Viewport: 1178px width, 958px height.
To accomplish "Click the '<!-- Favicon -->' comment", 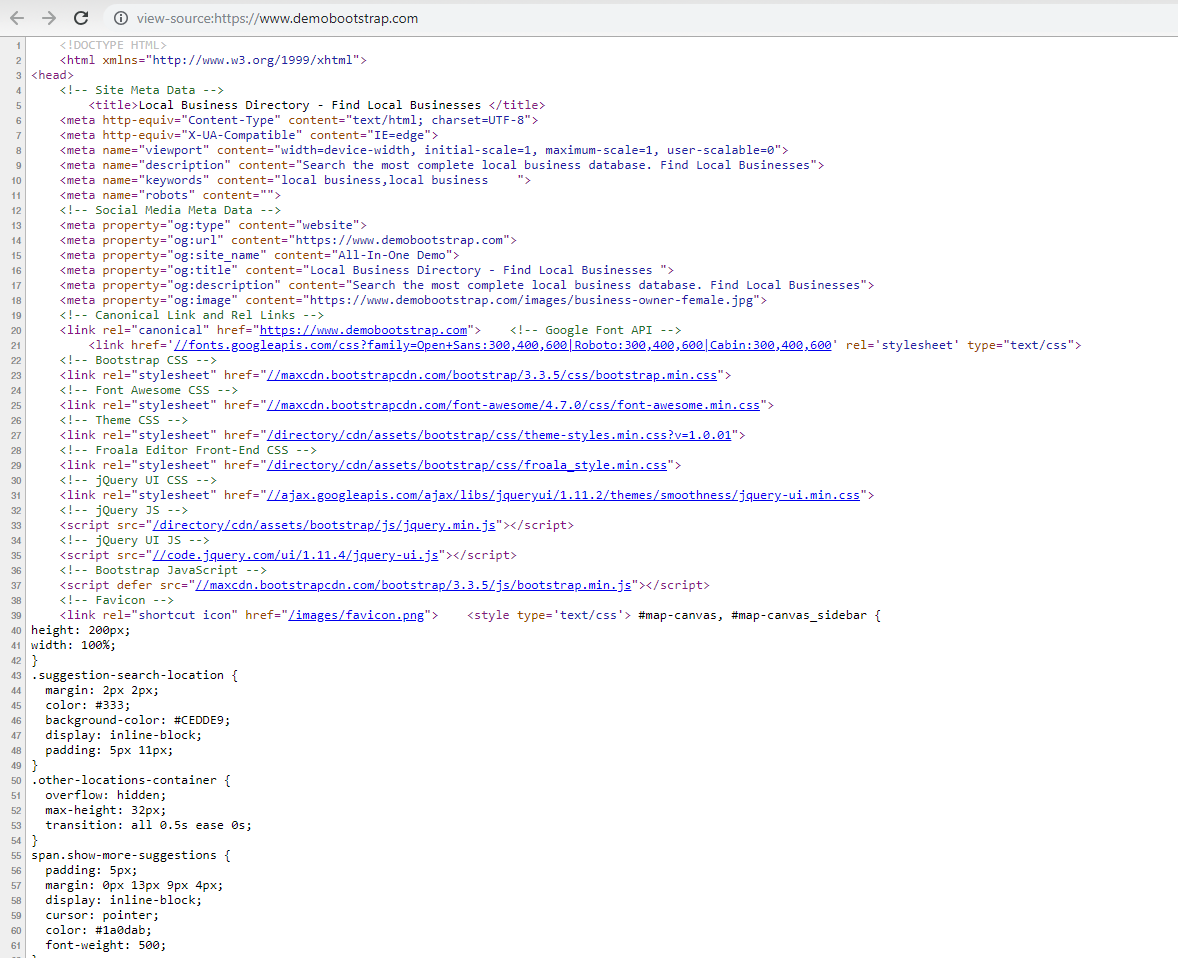I will point(116,600).
